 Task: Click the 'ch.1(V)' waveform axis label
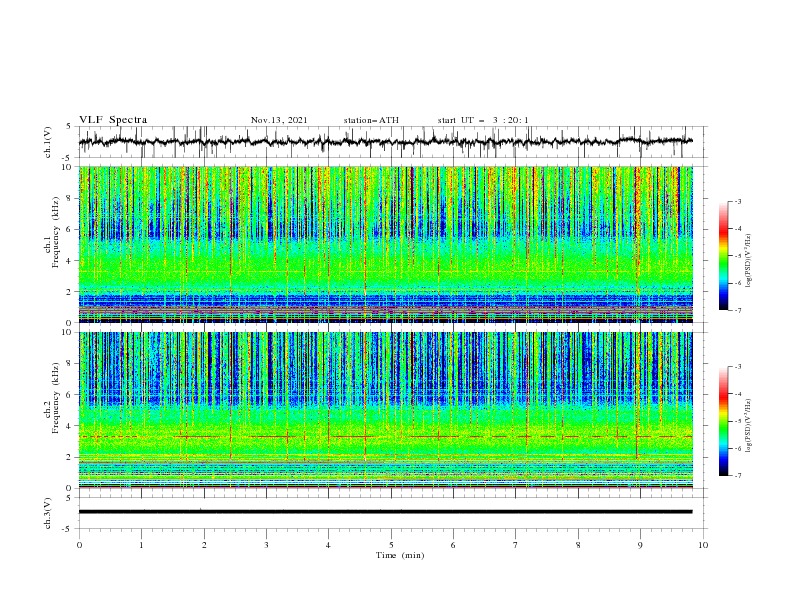[x=48, y=142]
